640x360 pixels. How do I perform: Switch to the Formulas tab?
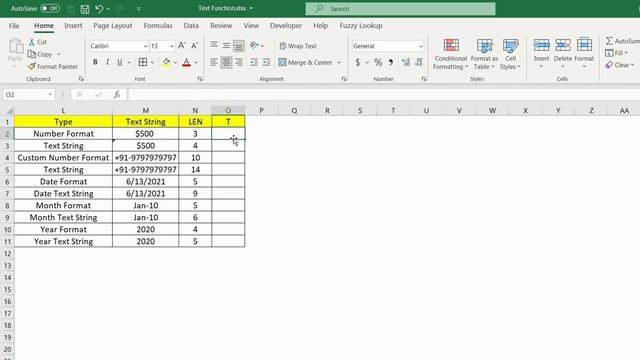[158, 25]
